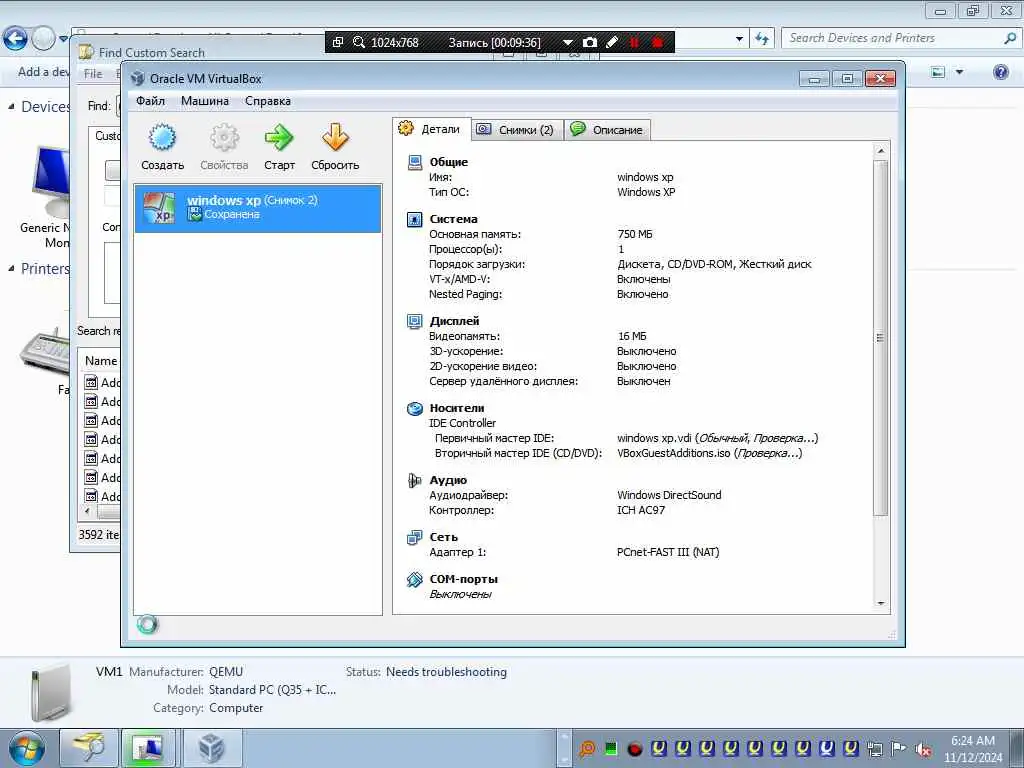Click the window-select icon at recording bar left
Screen dimensions: 1024x768
tap(338, 42)
